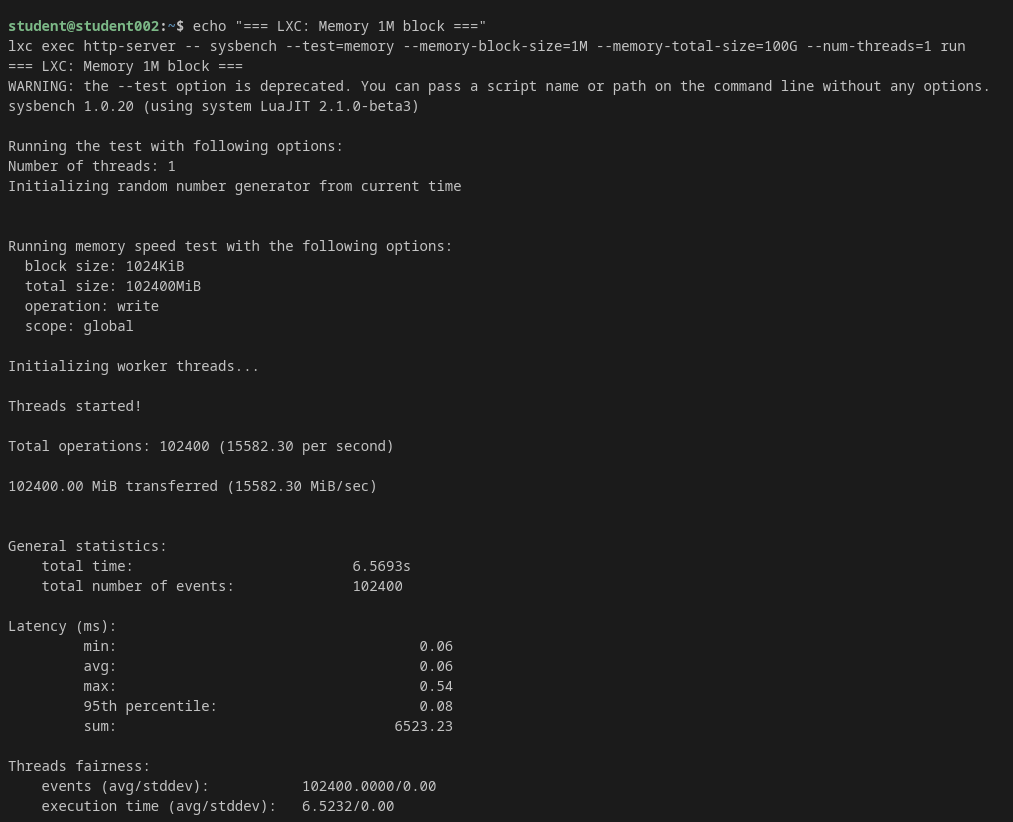Click the --num-threads=1 run text

[x=886, y=47]
